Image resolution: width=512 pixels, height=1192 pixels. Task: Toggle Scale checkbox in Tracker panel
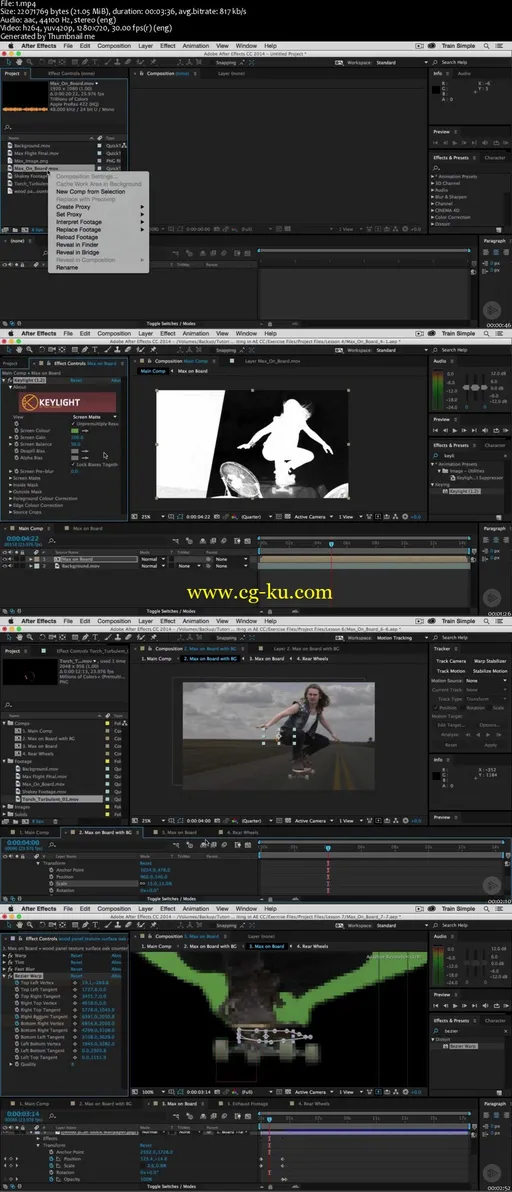[x=490, y=708]
